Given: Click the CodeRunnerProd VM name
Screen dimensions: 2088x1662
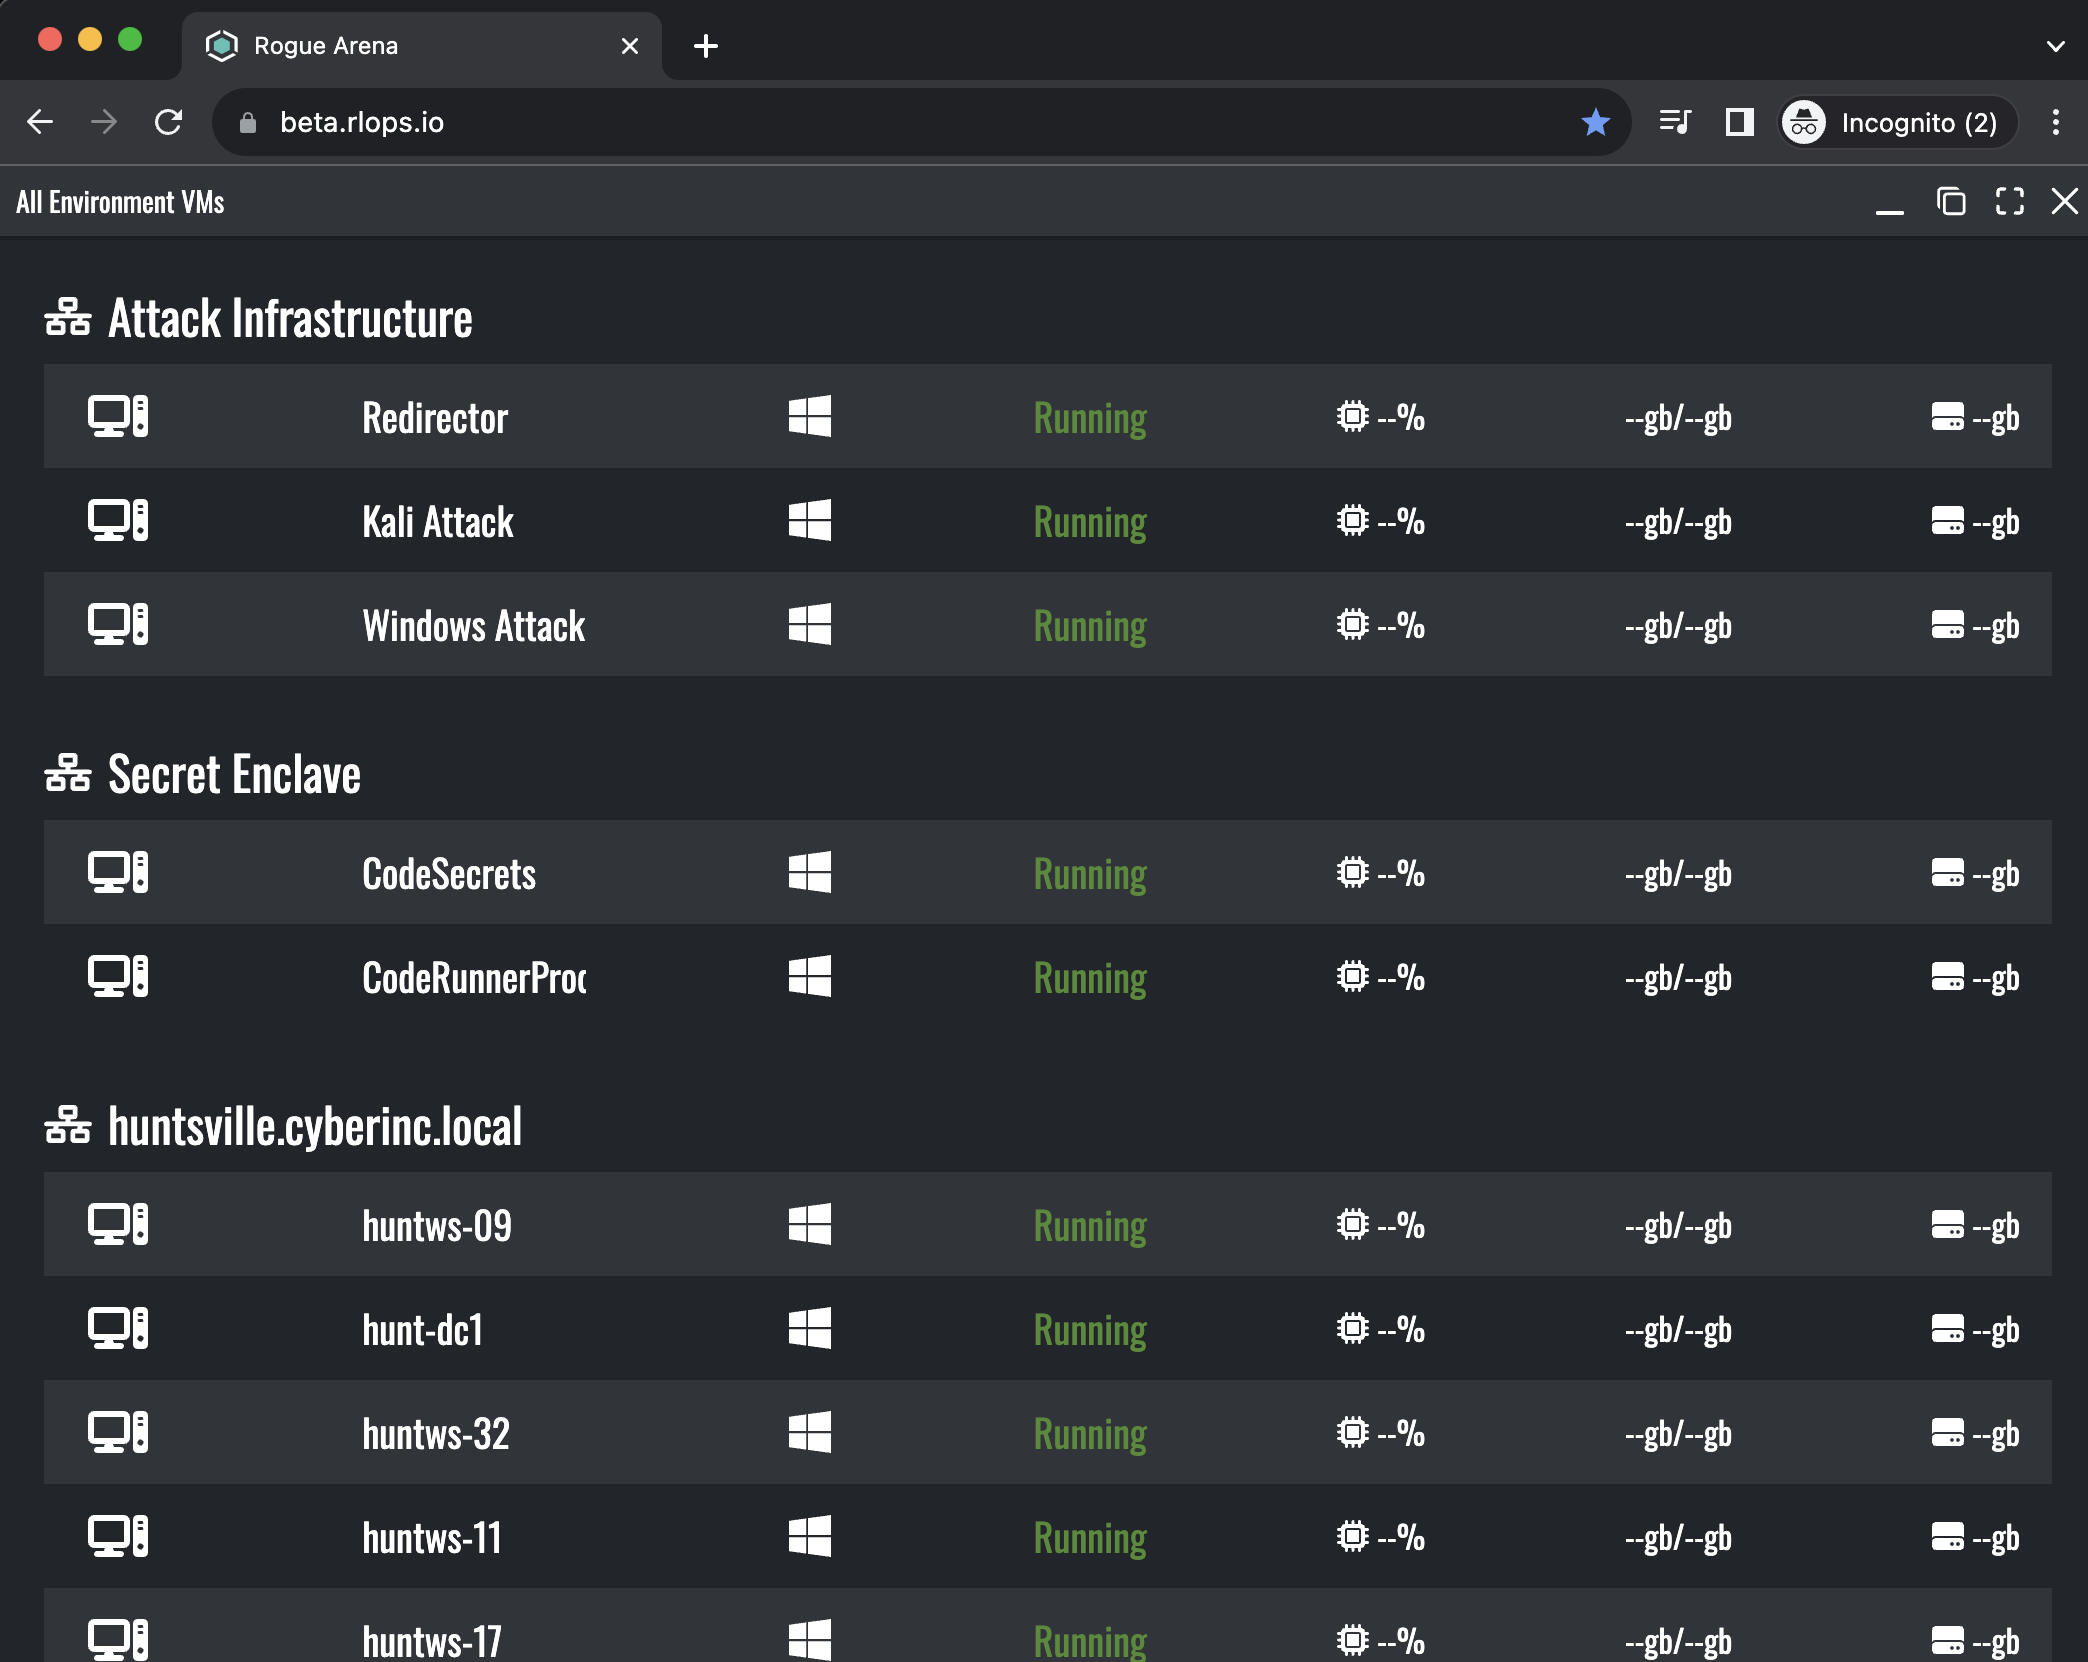Looking at the screenshot, I should click(474, 978).
